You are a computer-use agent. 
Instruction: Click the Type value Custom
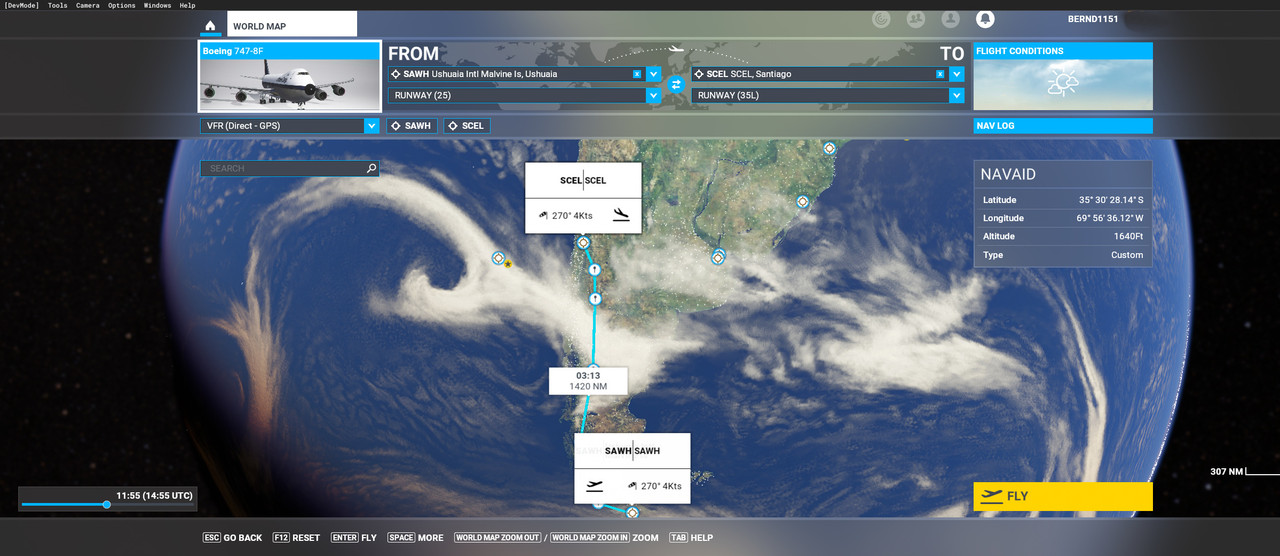tap(1127, 255)
